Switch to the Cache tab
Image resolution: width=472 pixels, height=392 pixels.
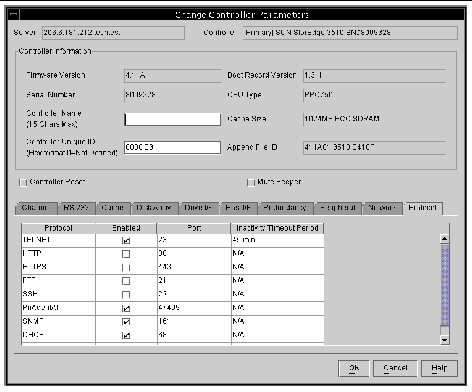click(114, 208)
